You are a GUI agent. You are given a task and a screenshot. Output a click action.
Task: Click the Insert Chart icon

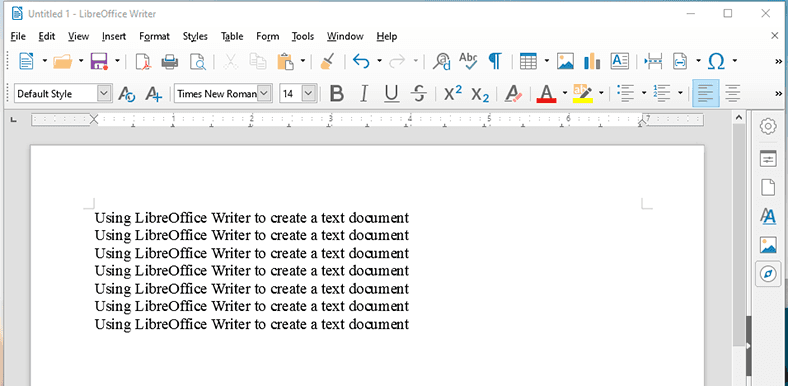(x=592, y=61)
